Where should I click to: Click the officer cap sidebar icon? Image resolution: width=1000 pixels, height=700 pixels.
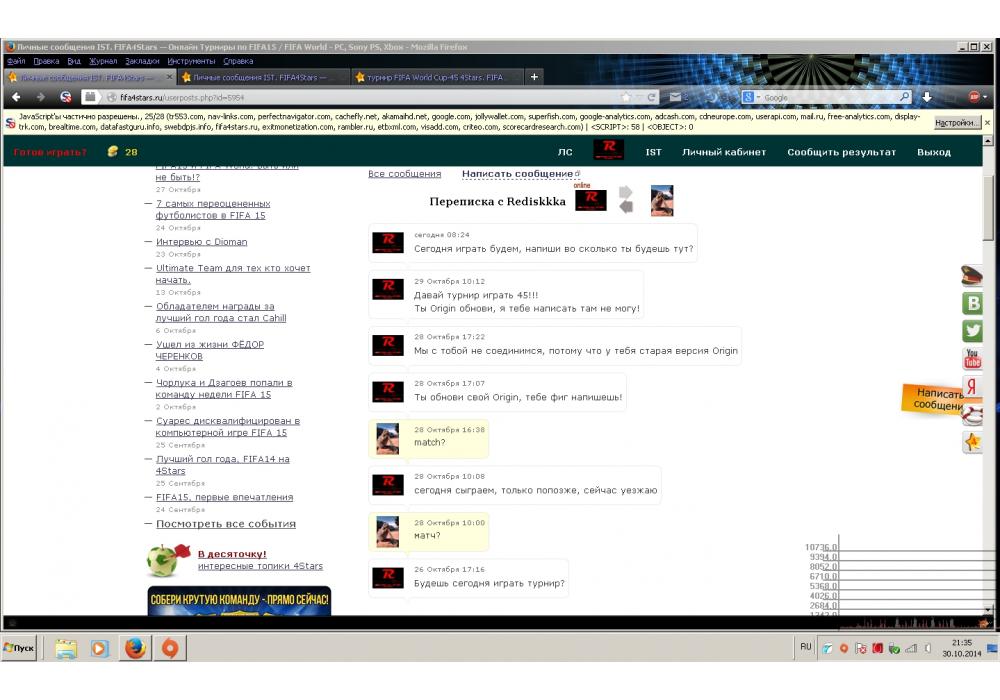click(x=971, y=277)
